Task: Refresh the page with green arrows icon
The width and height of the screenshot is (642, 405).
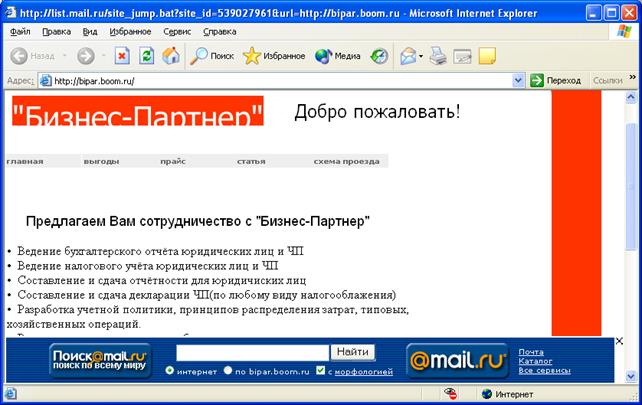Action: pyautogui.click(x=146, y=56)
